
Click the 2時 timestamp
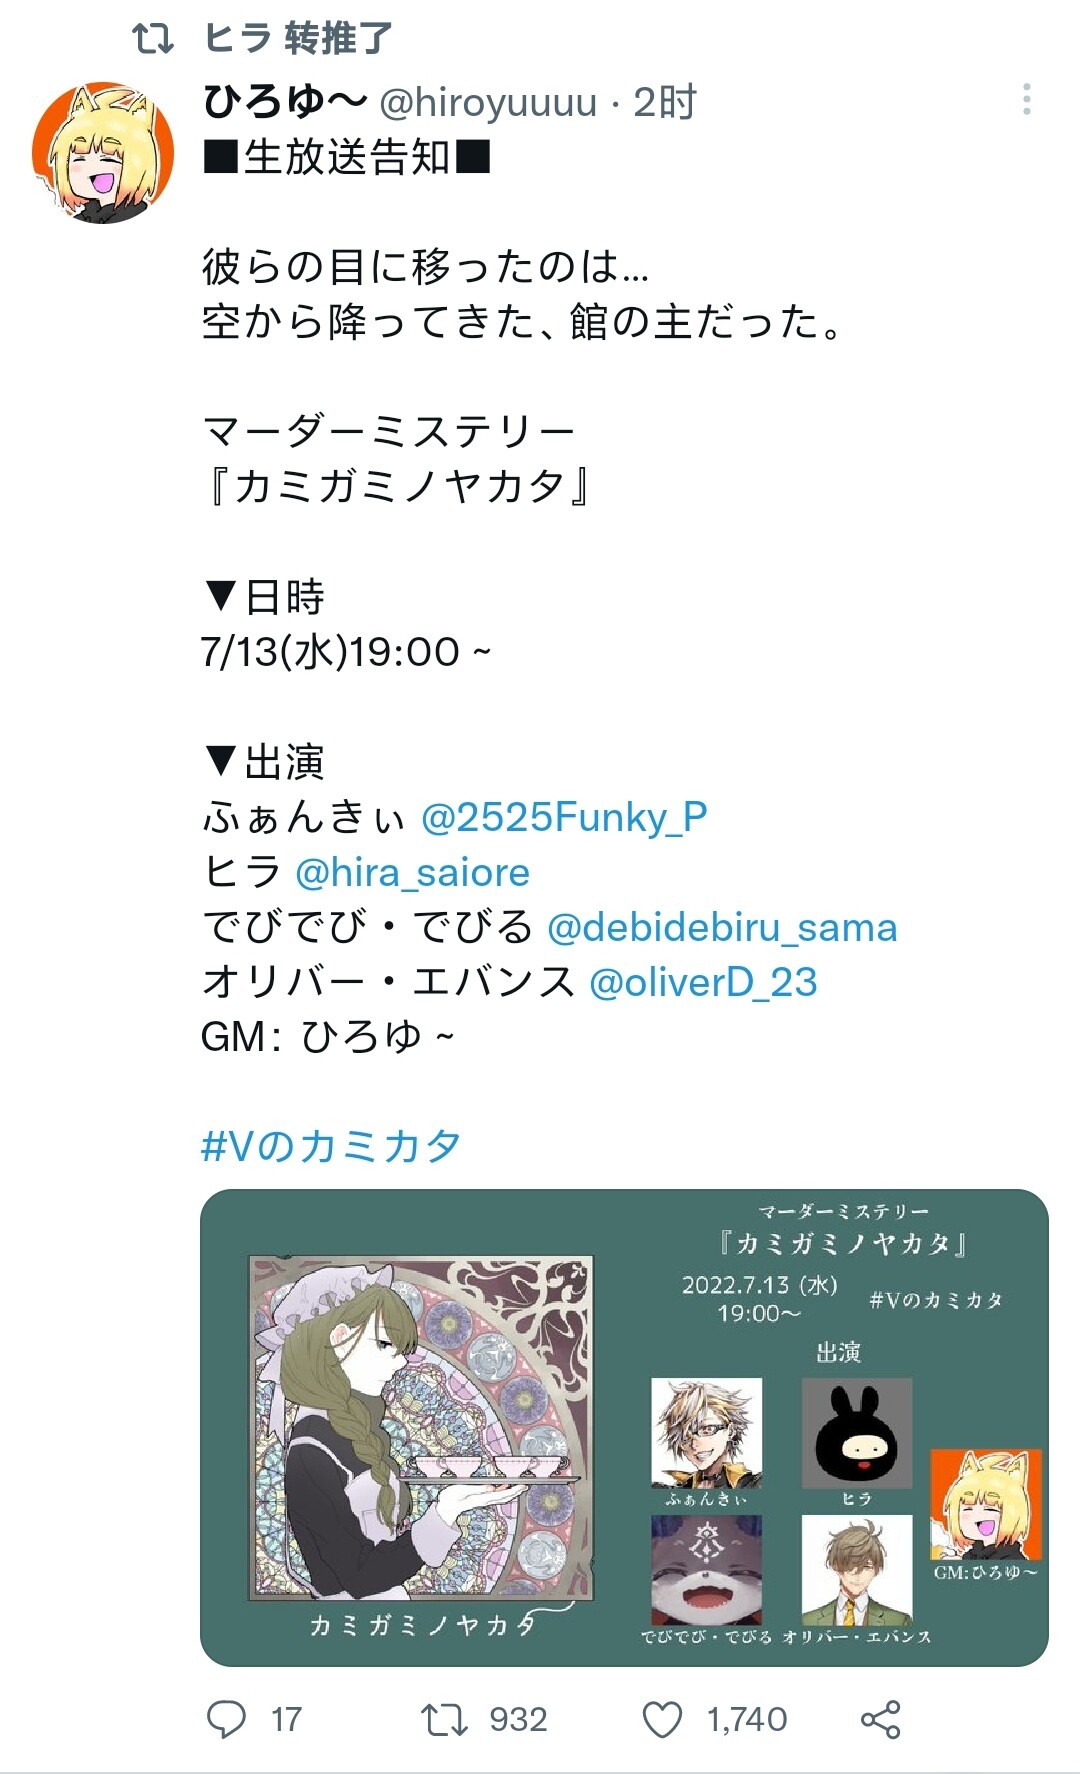[x=665, y=102]
